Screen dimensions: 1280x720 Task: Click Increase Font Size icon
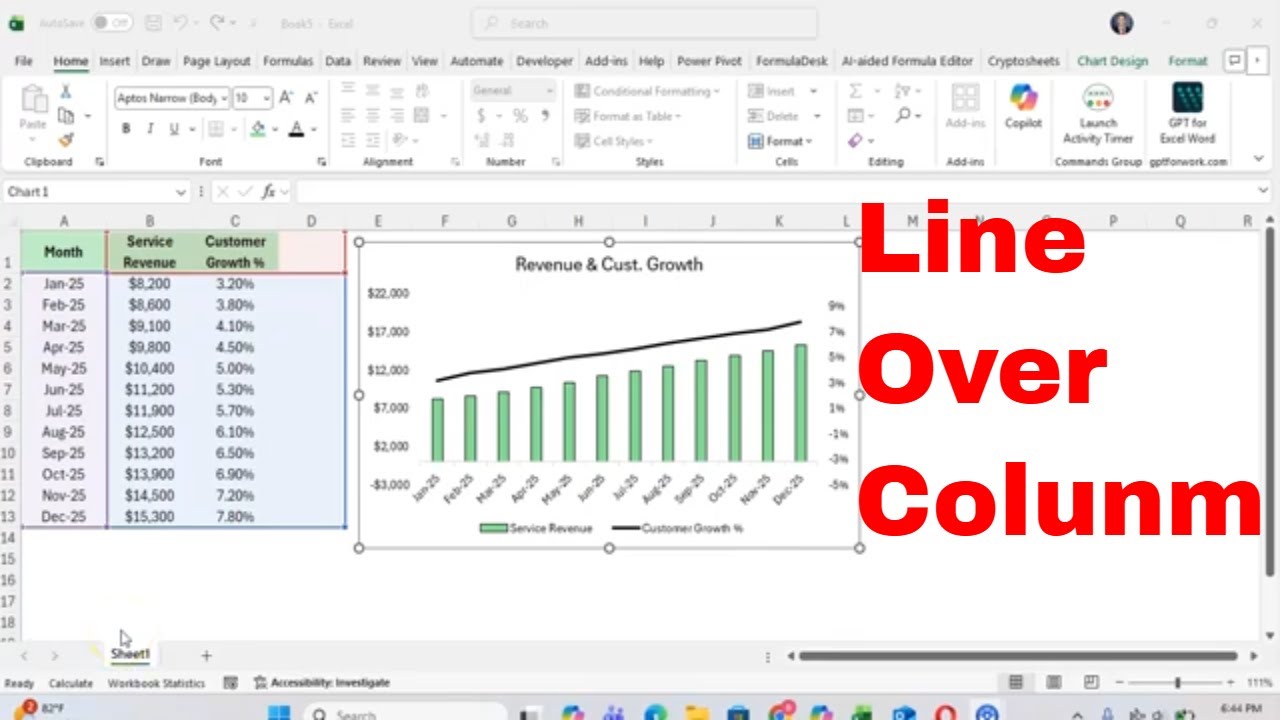286,98
